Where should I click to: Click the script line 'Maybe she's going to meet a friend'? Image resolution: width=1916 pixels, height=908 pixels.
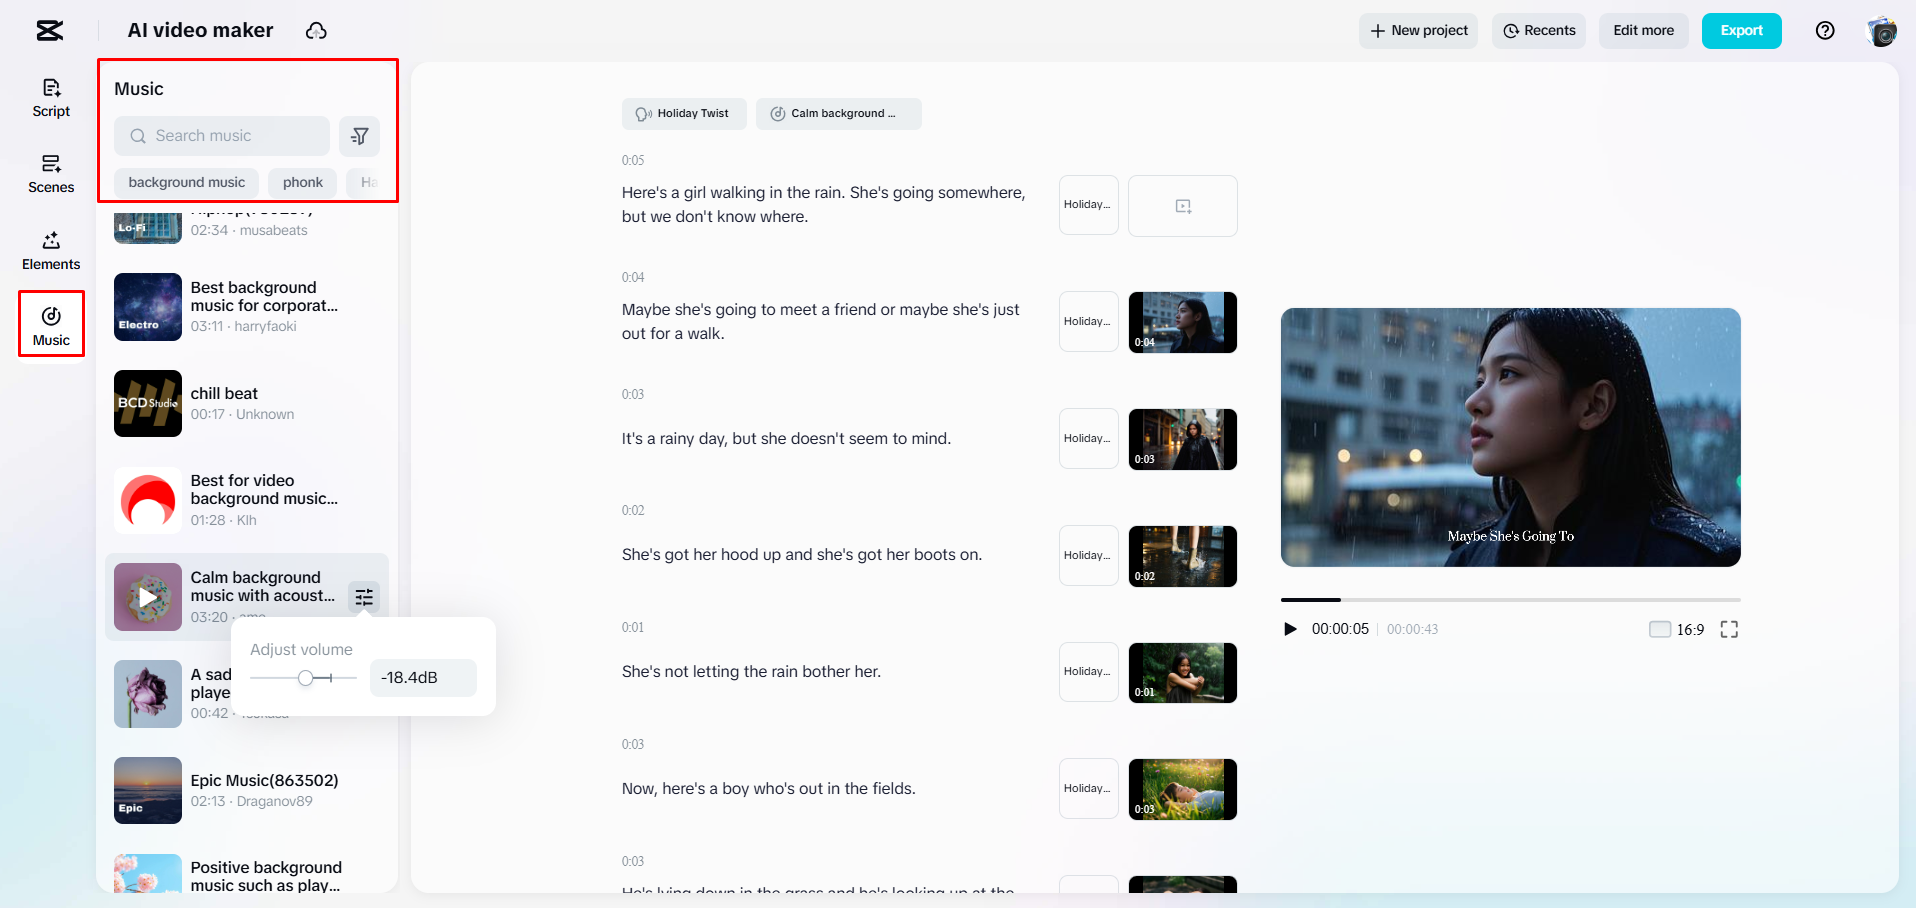click(820, 322)
